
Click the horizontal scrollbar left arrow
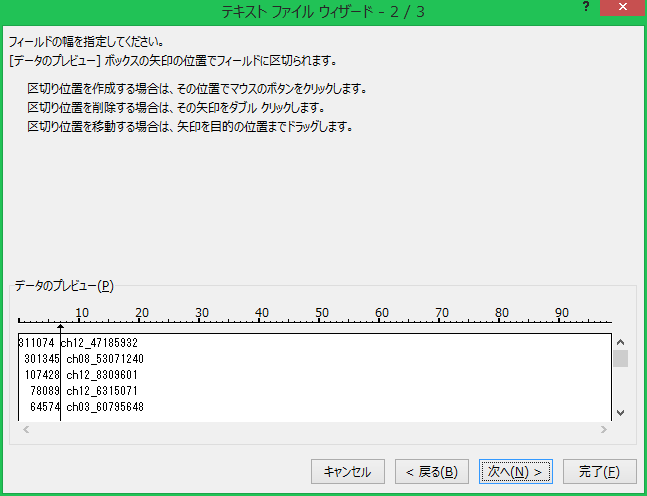25,429
